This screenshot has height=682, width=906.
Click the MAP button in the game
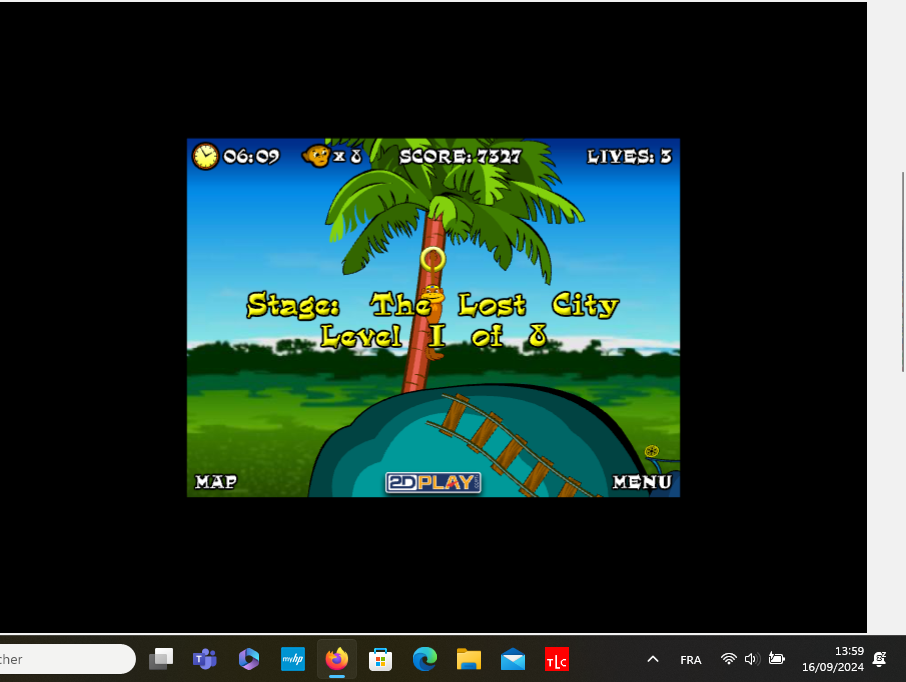[x=216, y=482]
